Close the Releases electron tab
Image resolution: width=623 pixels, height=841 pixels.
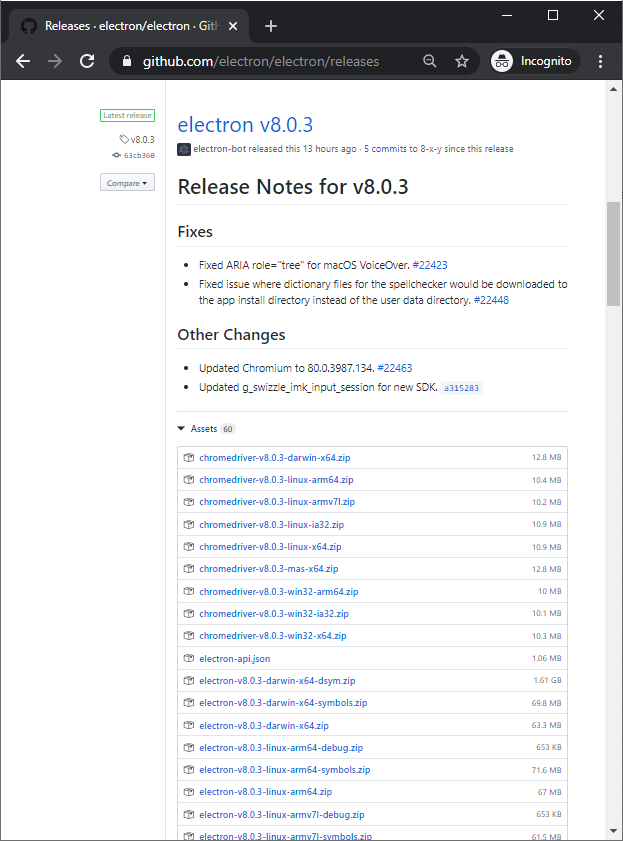coord(233,26)
